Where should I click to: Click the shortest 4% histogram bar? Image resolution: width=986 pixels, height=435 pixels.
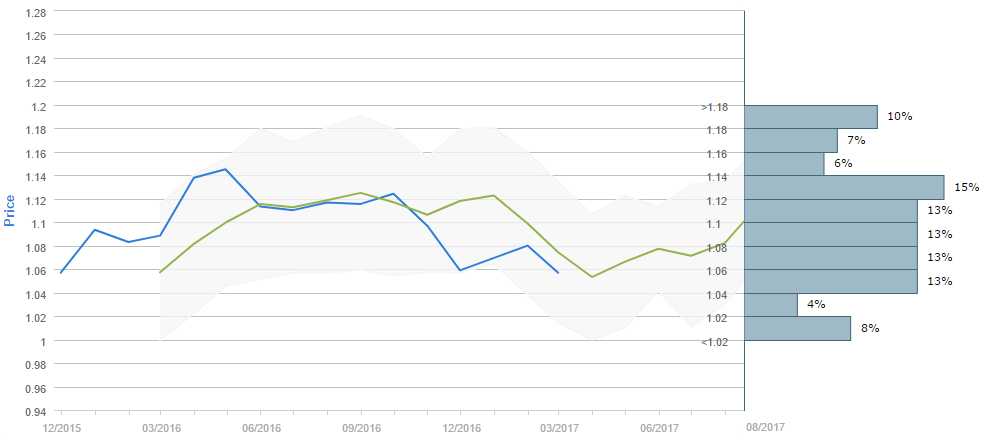point(771,304)
